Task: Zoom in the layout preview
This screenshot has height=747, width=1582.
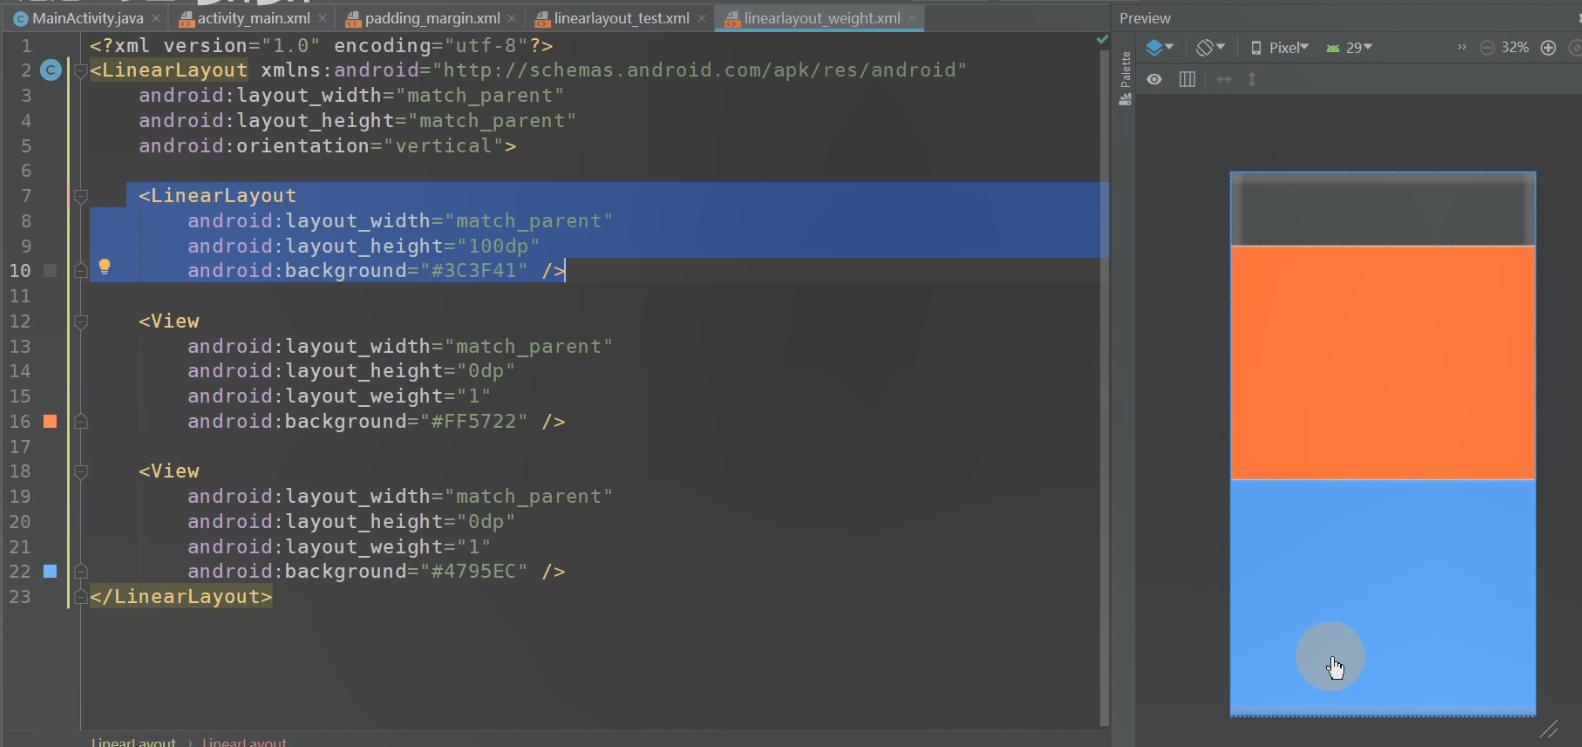Action: coord(1548,47)
